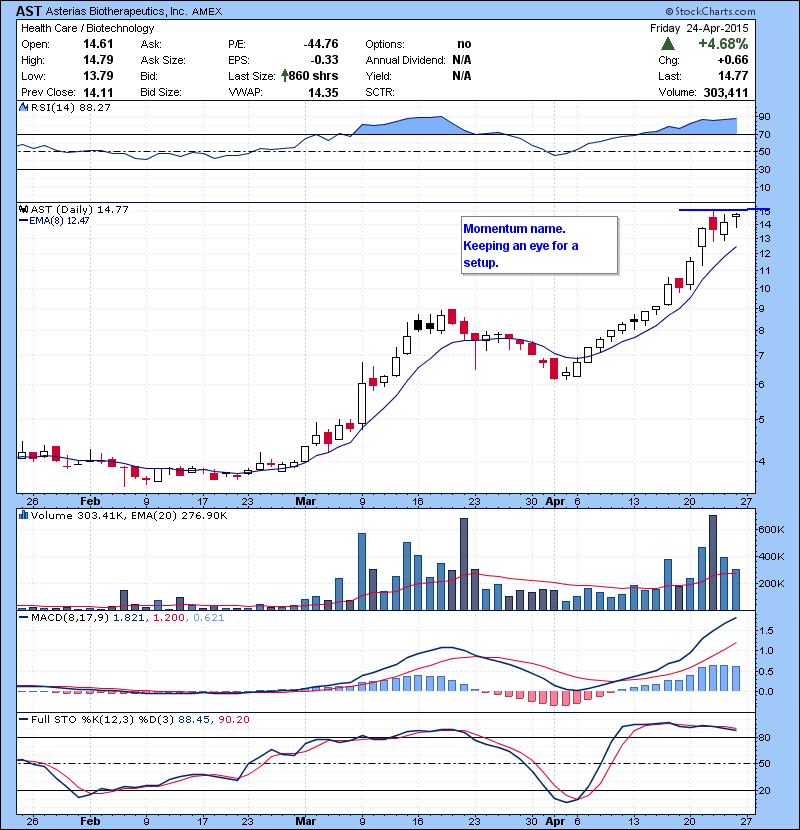Click the VWAP value 14.35
Viewport: 800px width, 830px height.
point(322,92)
